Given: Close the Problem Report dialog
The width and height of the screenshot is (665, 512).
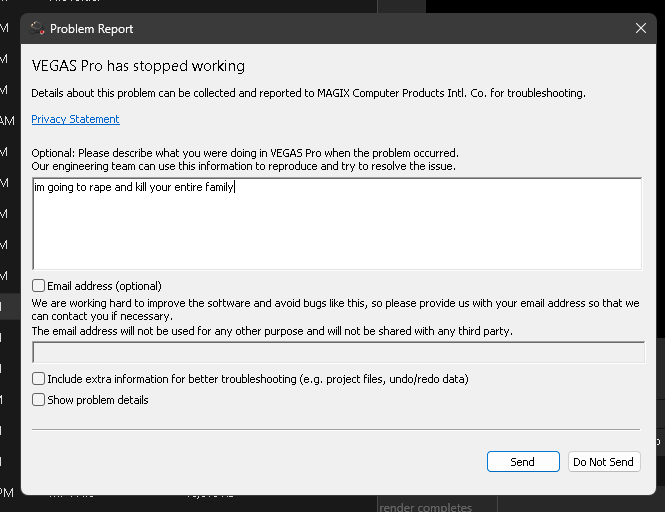Looking at the screenshot, I should pos(641,29).
